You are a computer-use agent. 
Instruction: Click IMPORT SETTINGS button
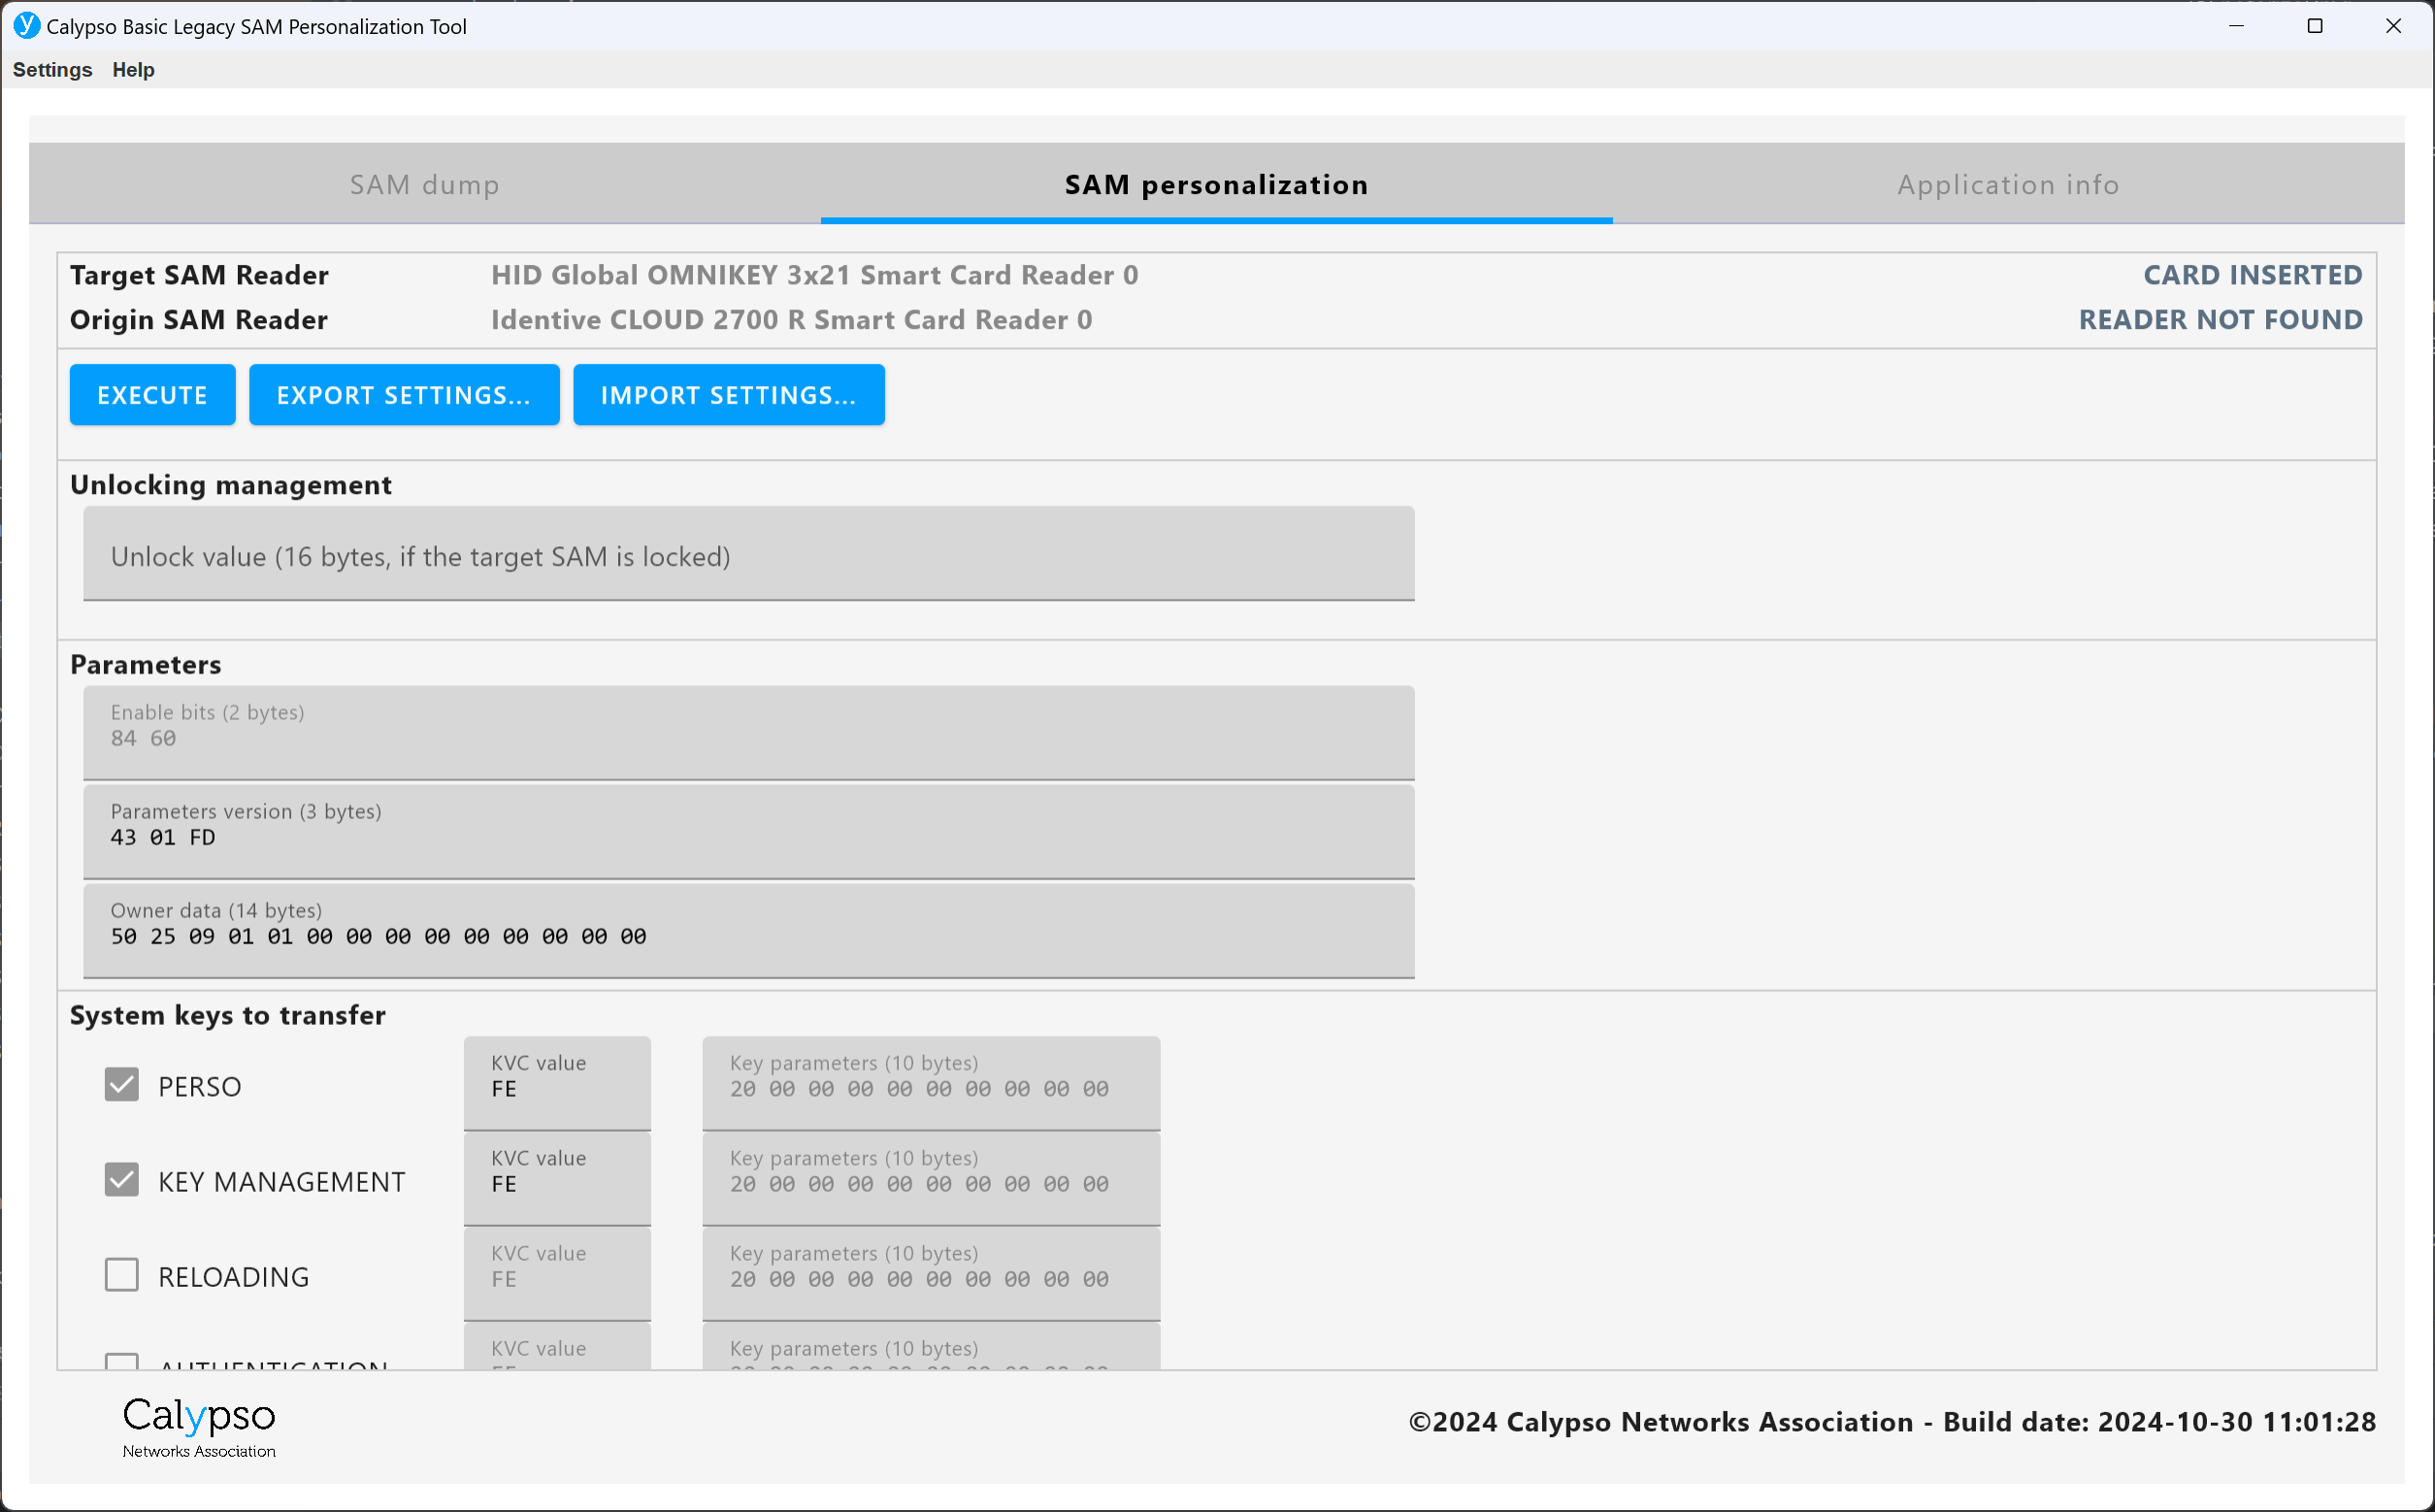(729, 395)
